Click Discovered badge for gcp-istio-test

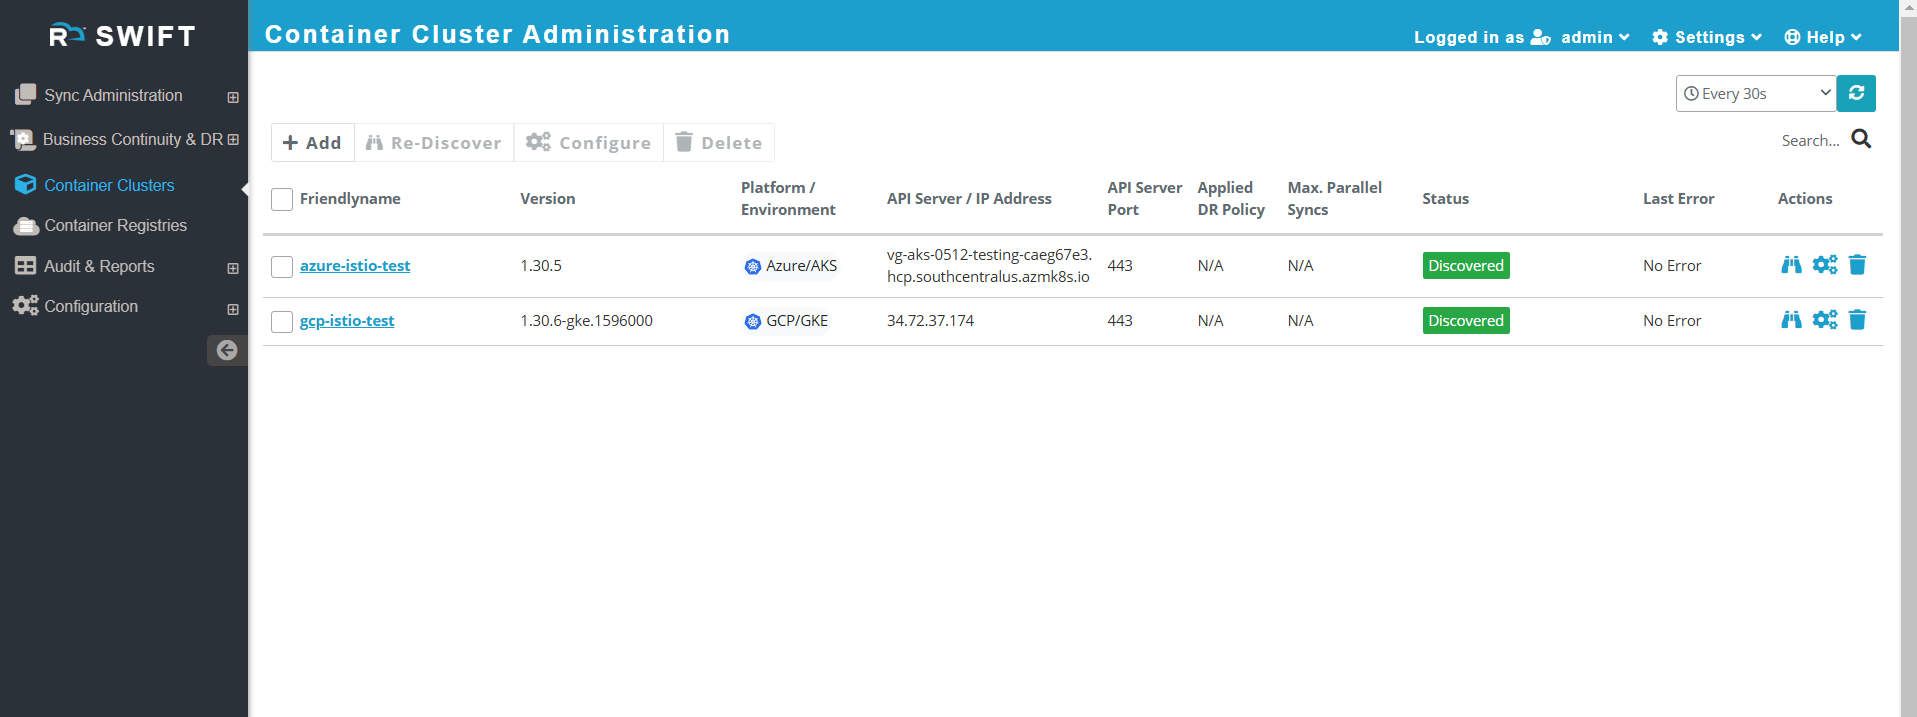coord(1466,320)
